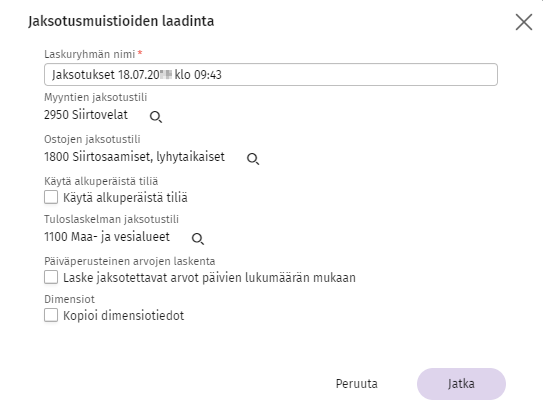Screen dimensions: 543x417
Task: Click the Peruuta button
Action: coord(357,384)
